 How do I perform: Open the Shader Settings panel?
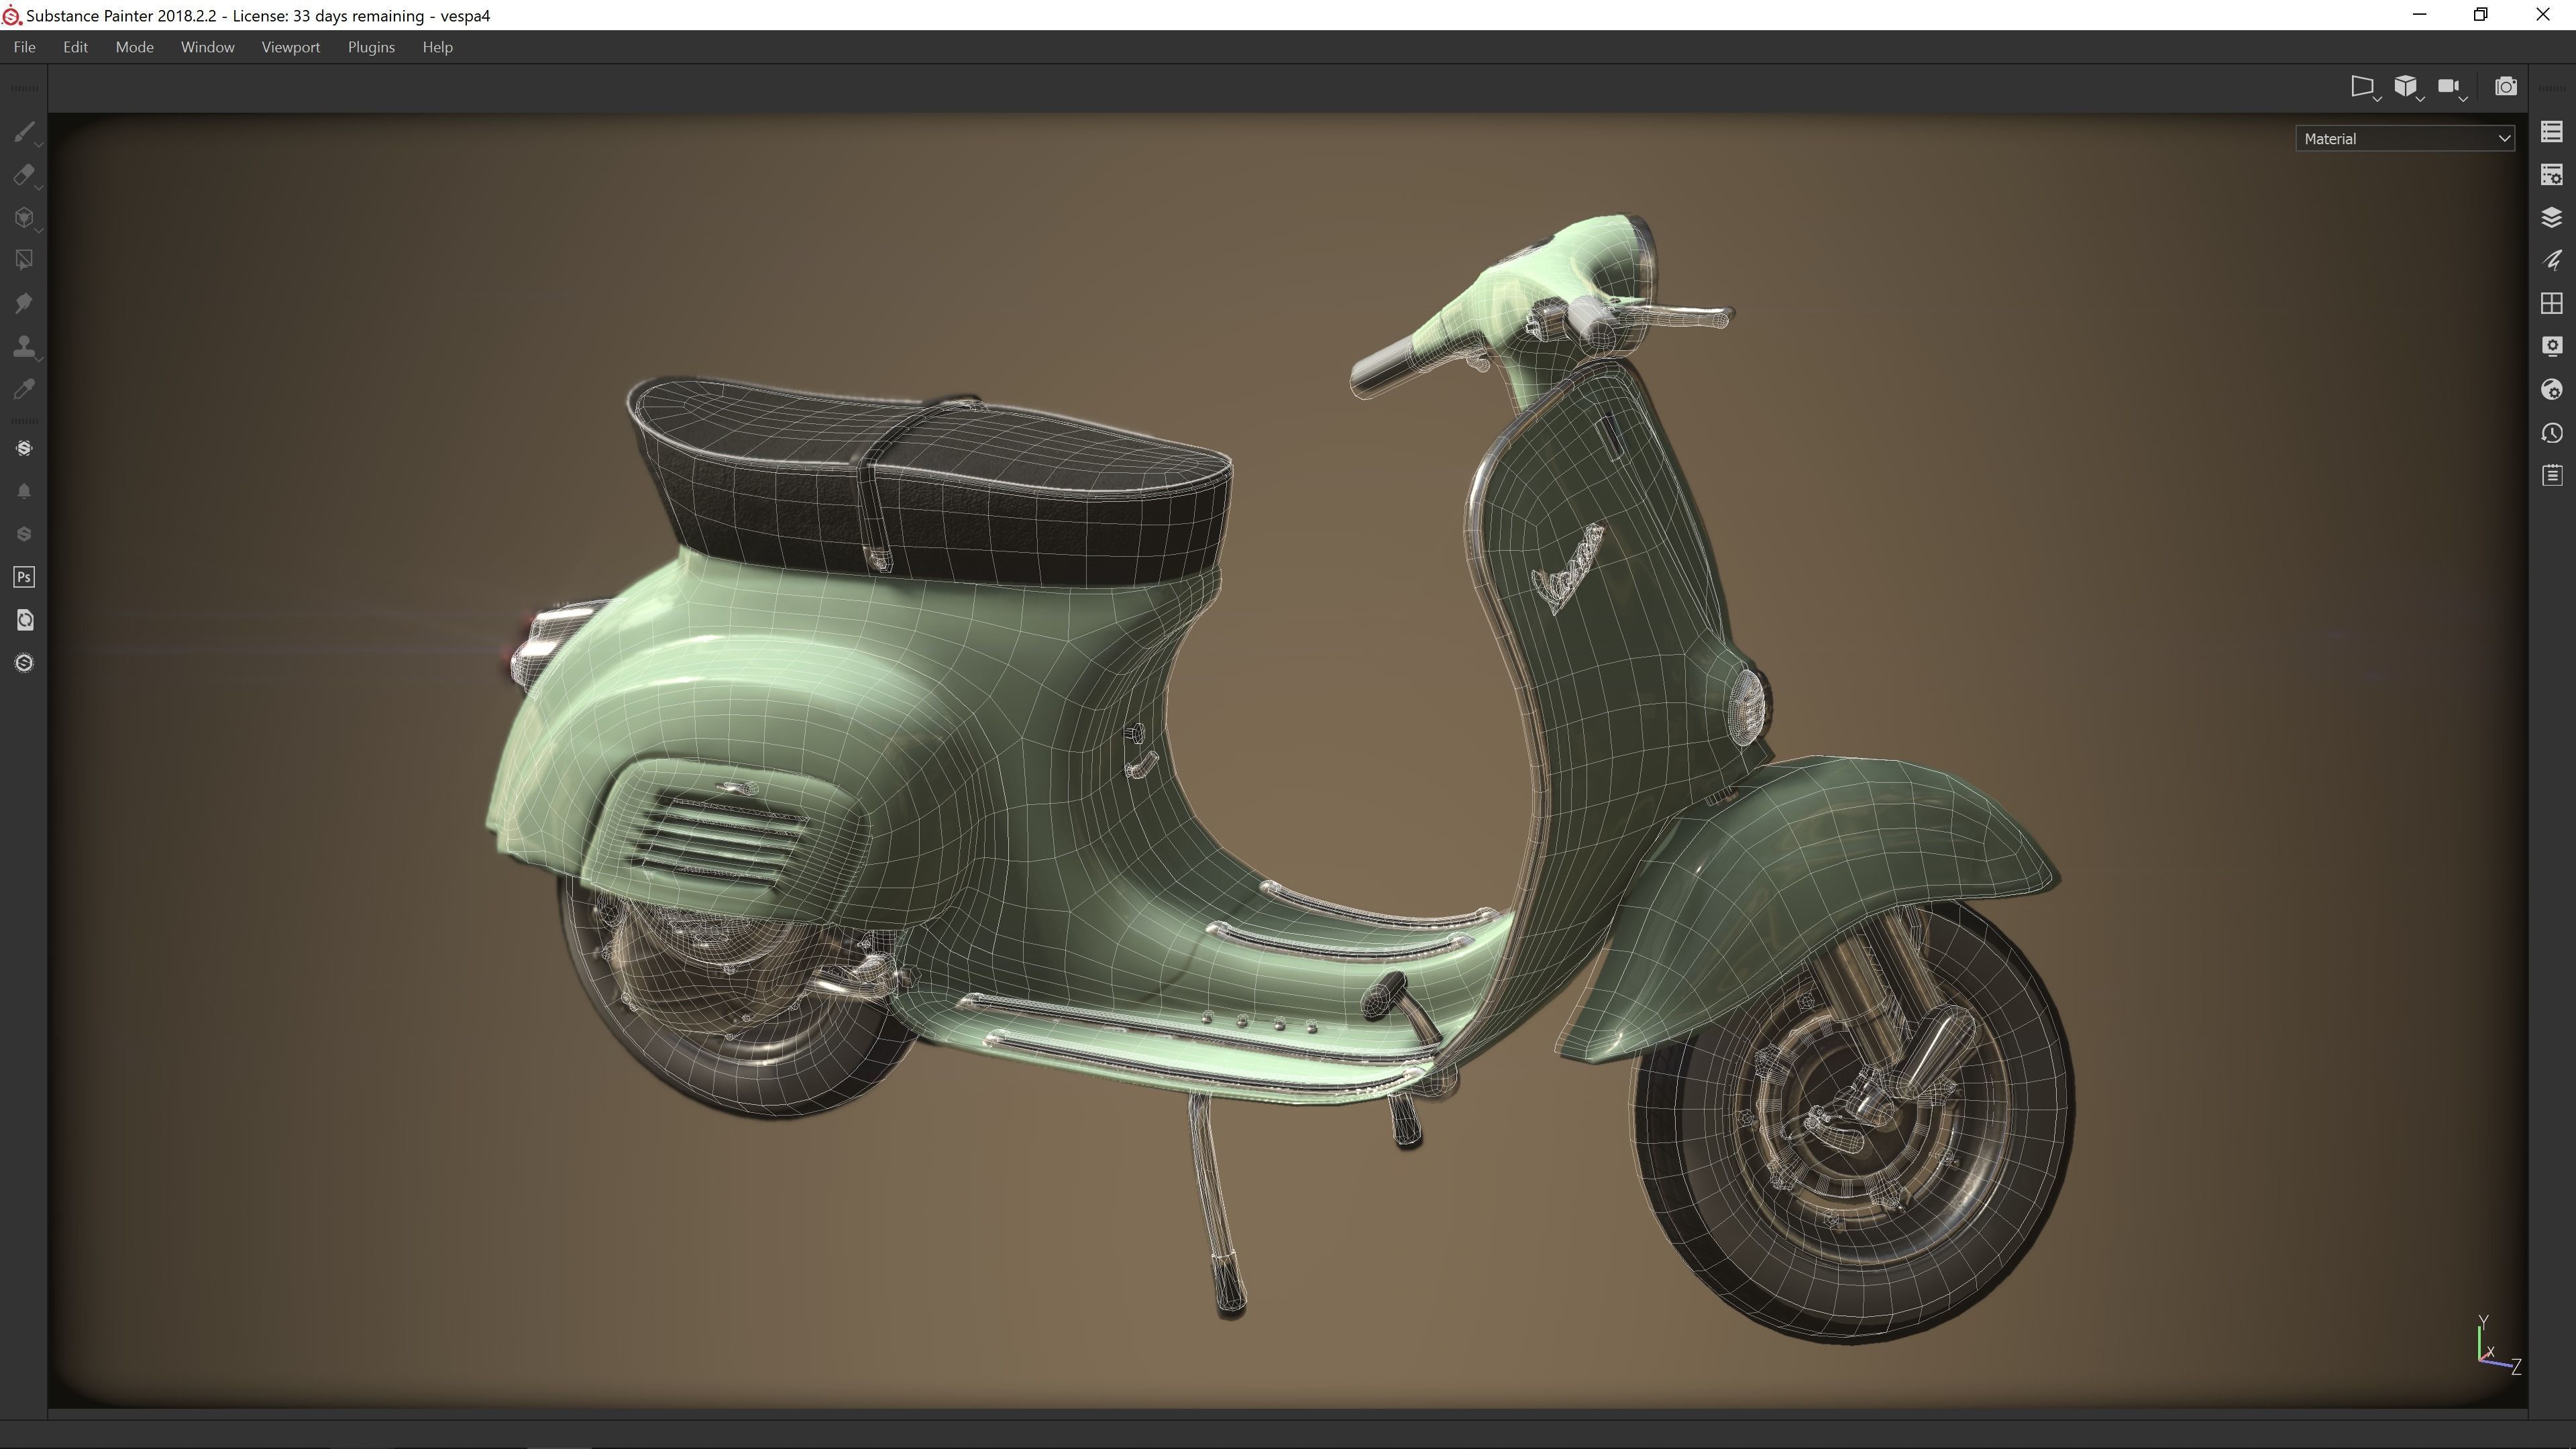point(2551,389)
